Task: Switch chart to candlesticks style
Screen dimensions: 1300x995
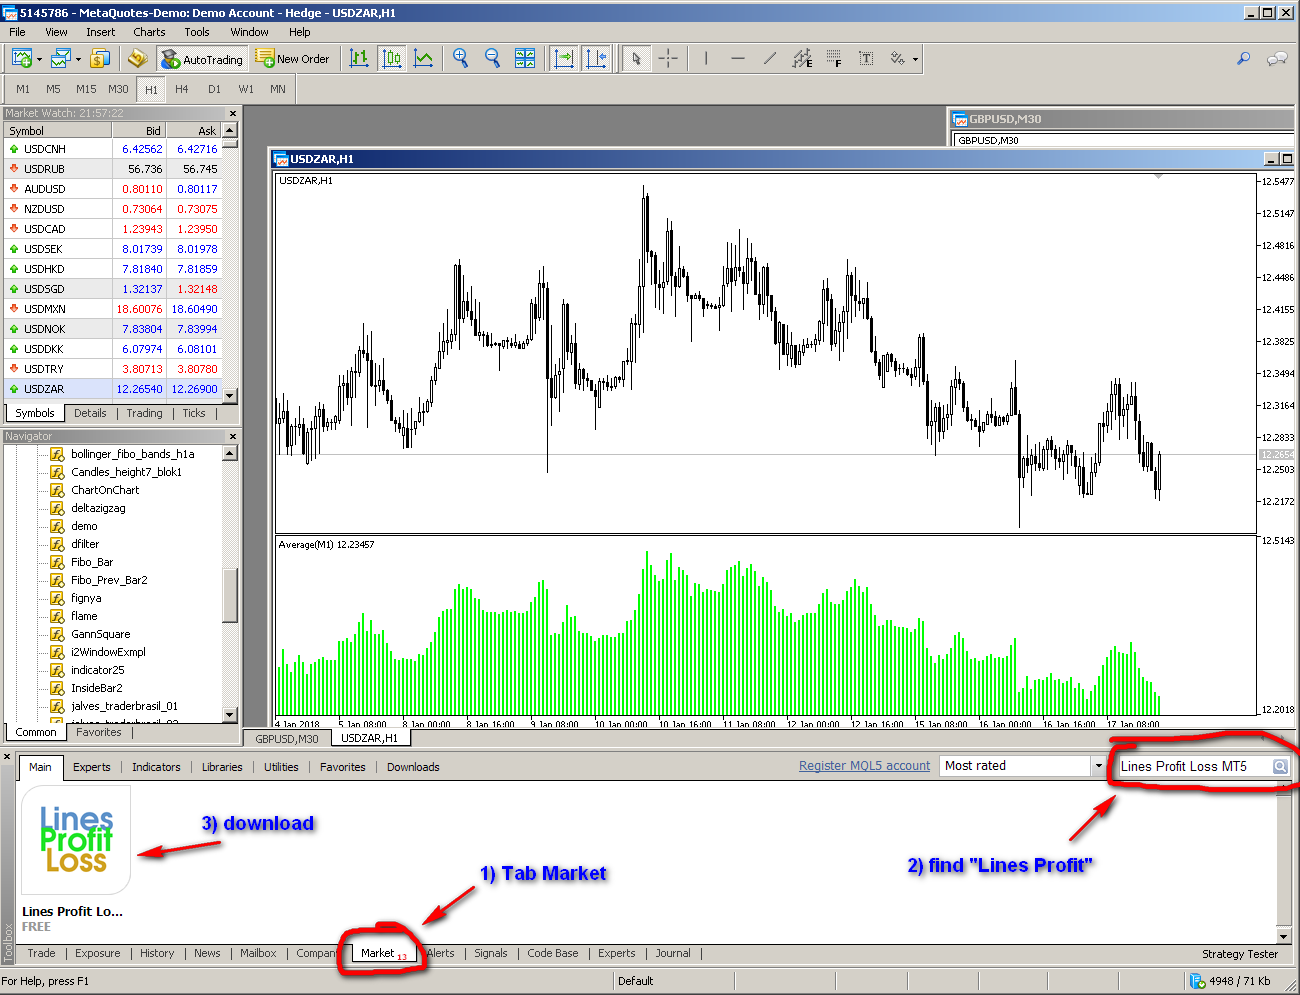Action: click(x=392, y=58)
